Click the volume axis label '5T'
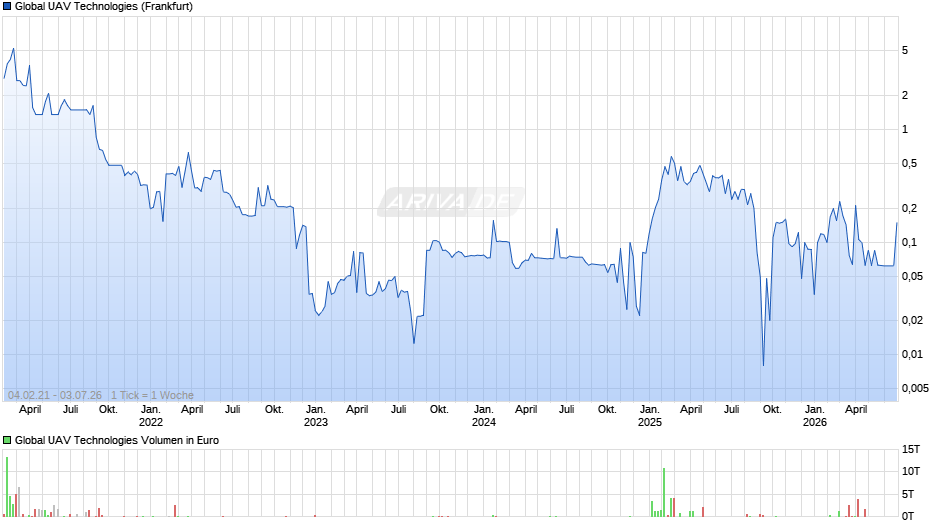The image size is (940, 526). point(908,494)
